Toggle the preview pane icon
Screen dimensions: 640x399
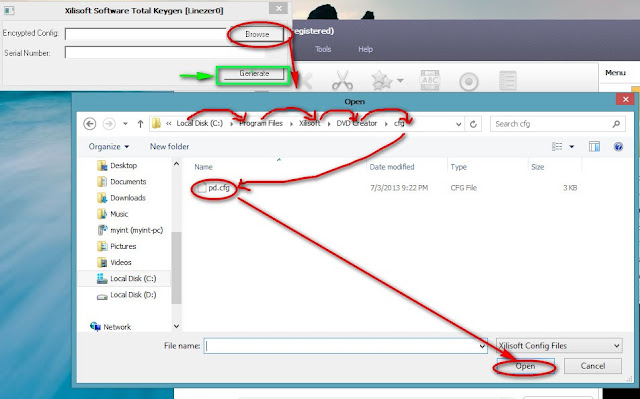[594, 146]
